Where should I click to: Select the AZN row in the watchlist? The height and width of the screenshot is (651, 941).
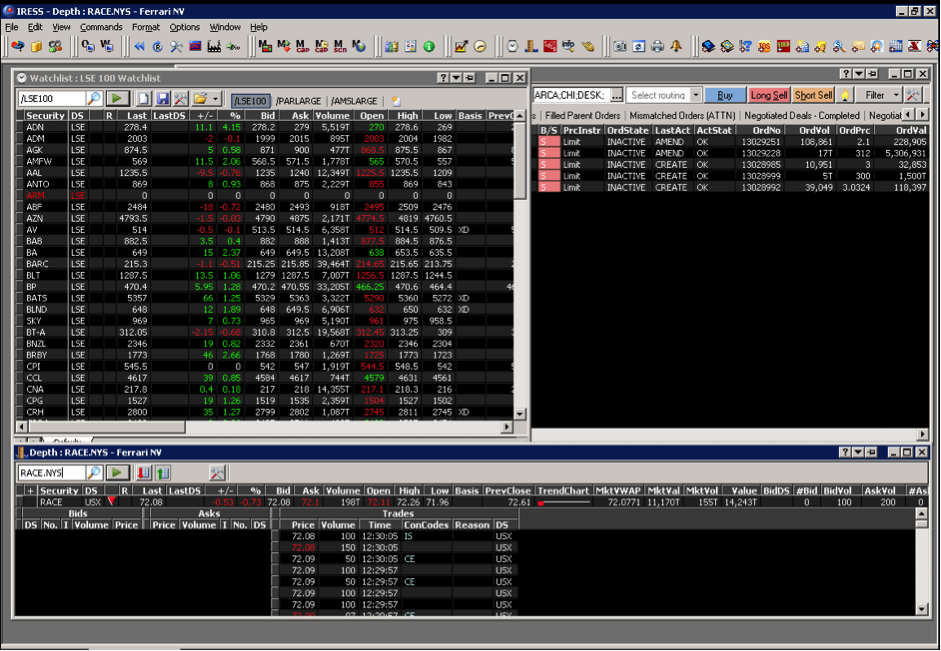click(265, 218)
